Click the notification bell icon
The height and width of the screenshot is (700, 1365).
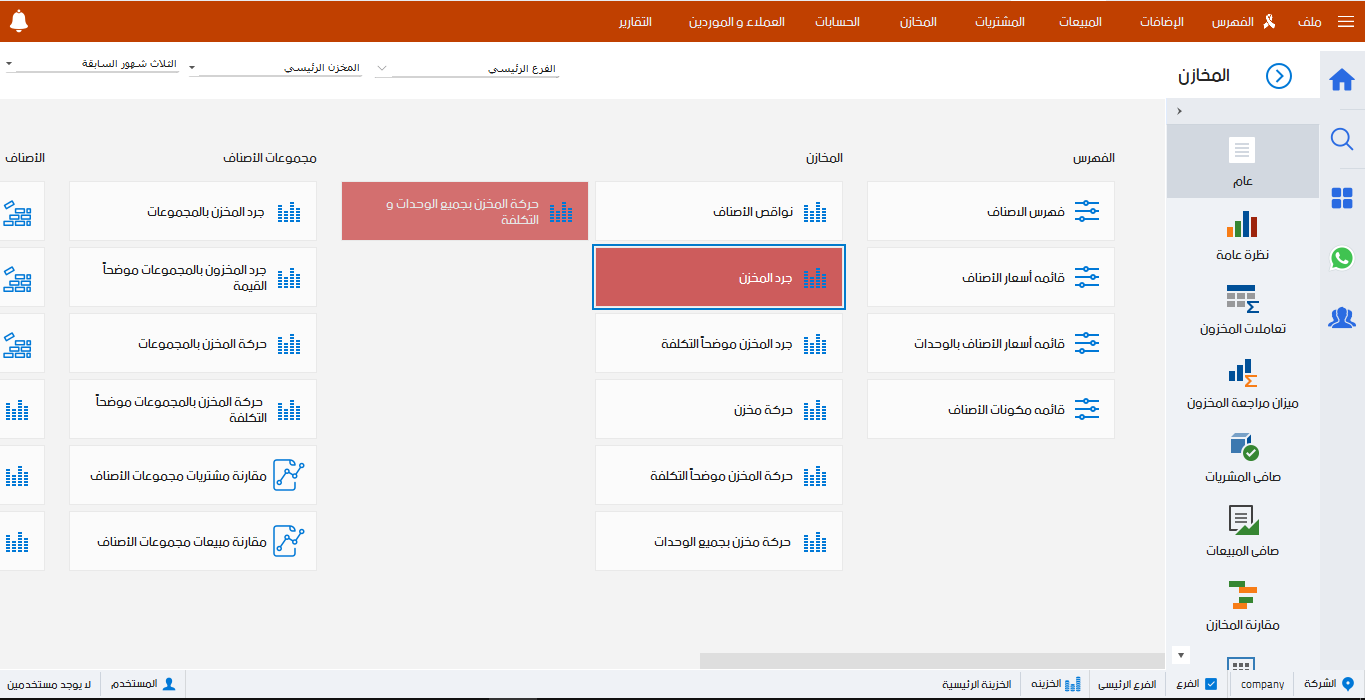[18, 21]
